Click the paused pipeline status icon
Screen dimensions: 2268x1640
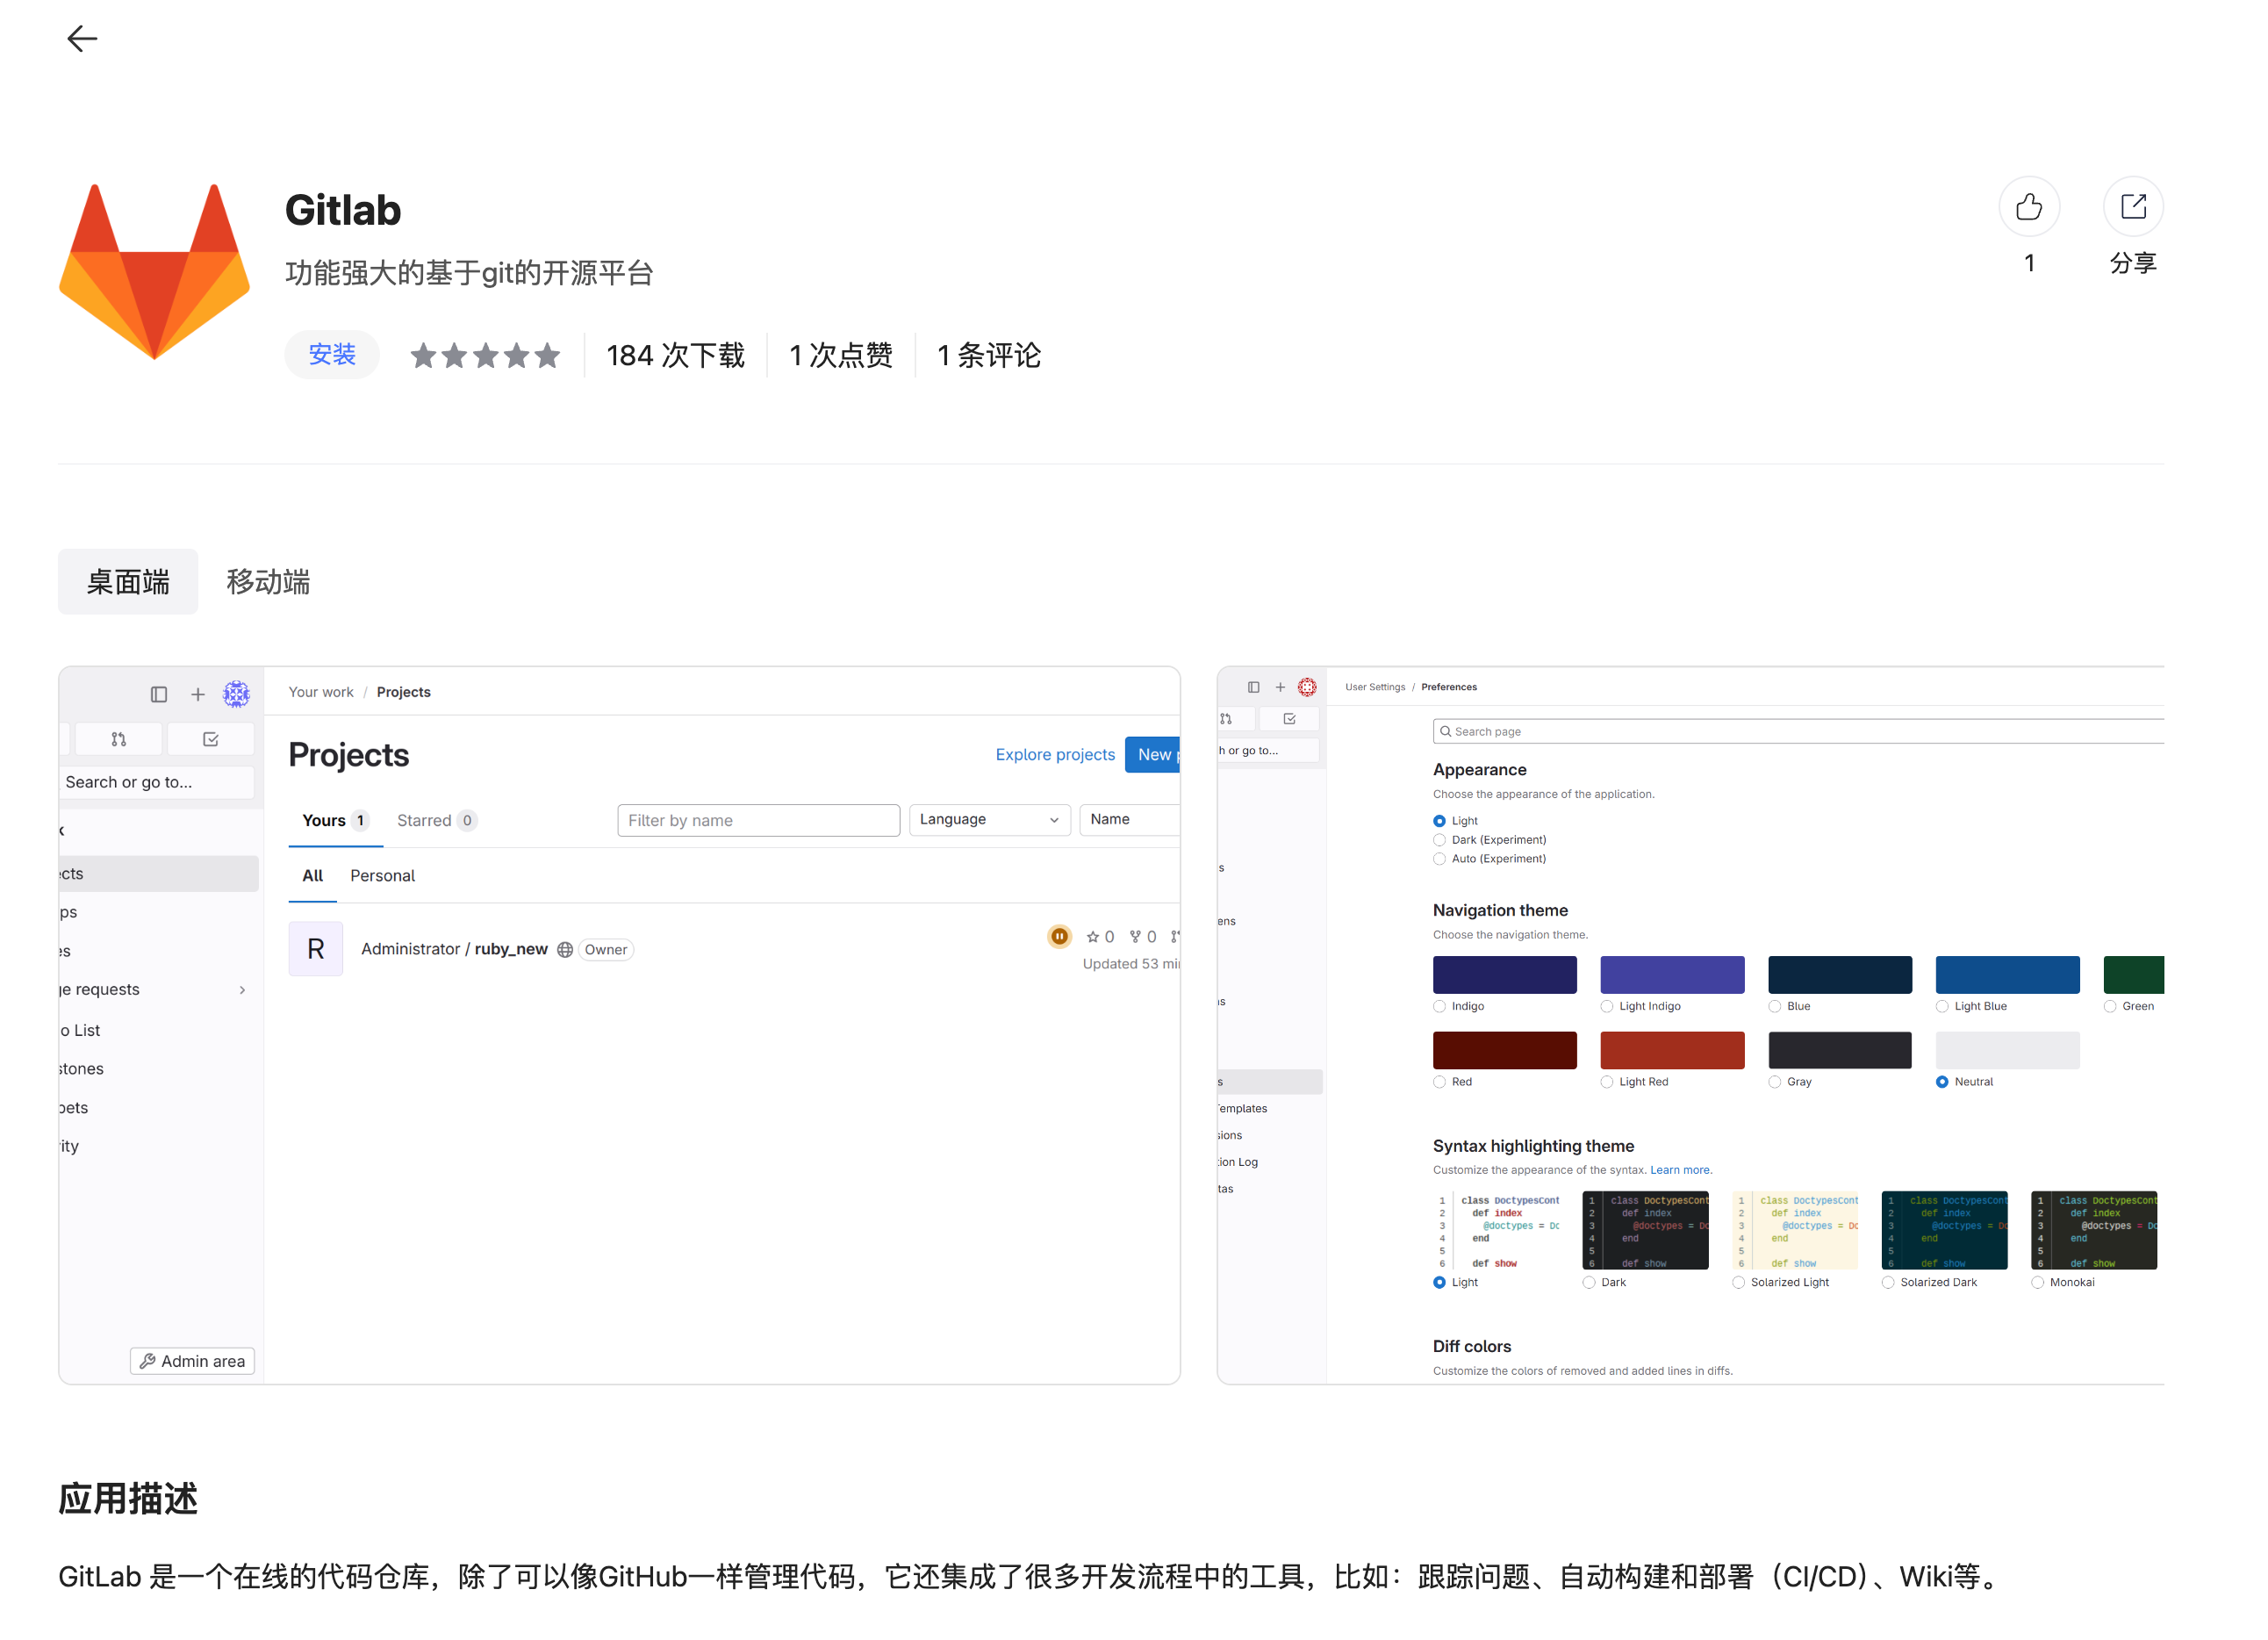coord(1059,936)
